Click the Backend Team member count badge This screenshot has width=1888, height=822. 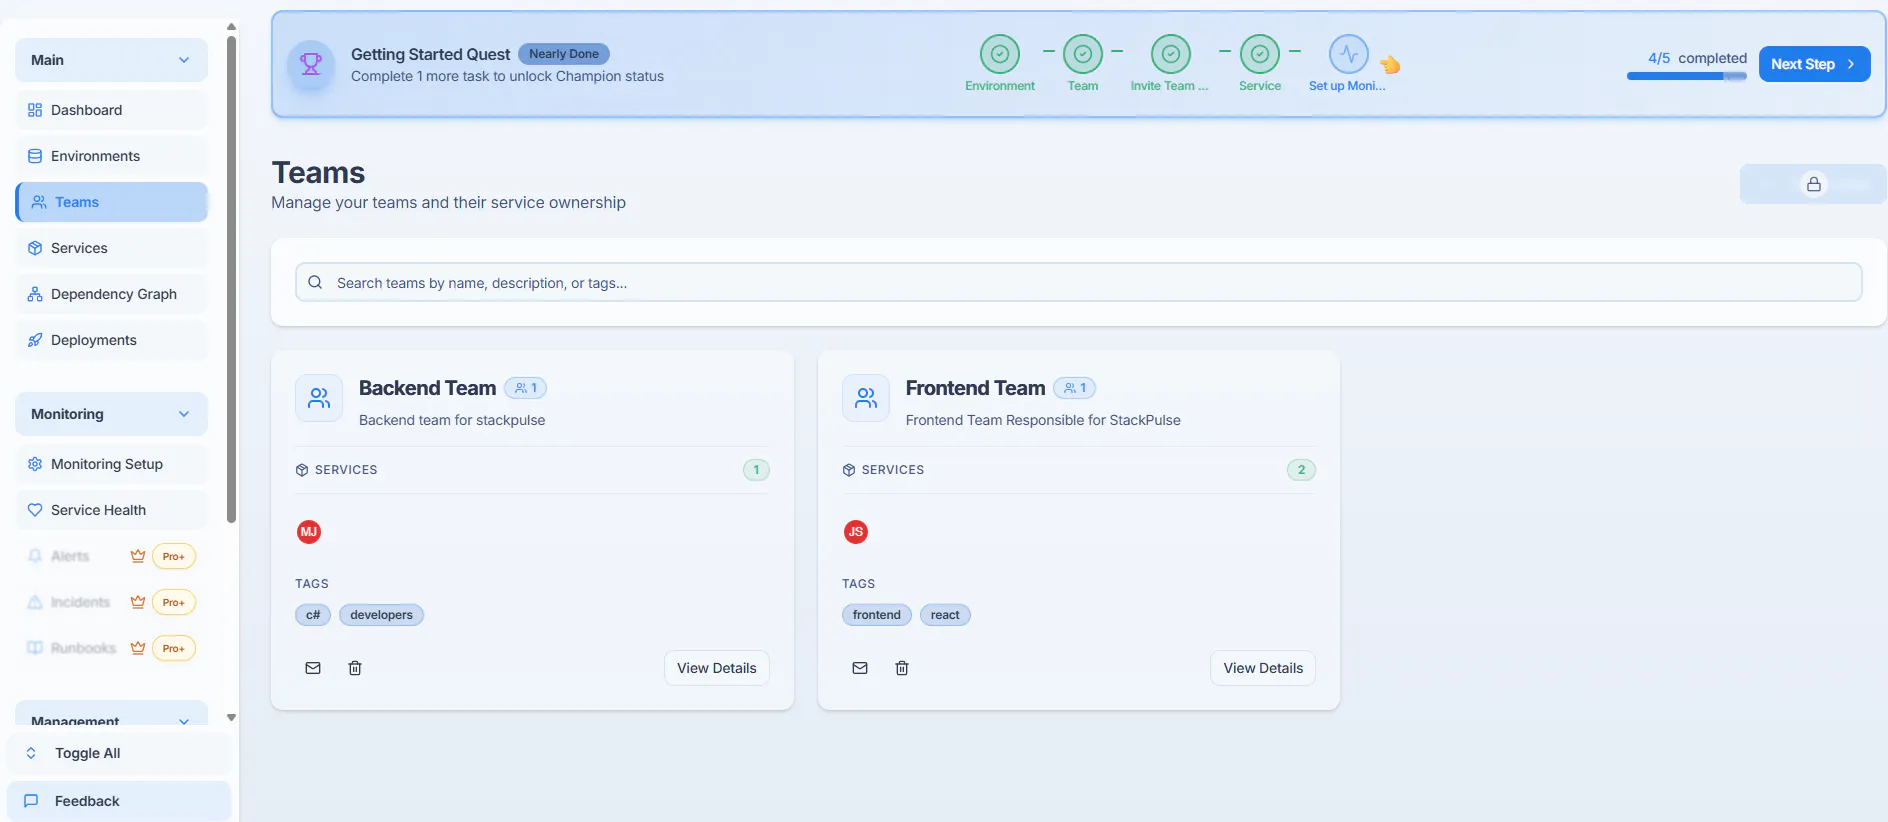pyautogui.click(x=526, y=388)
